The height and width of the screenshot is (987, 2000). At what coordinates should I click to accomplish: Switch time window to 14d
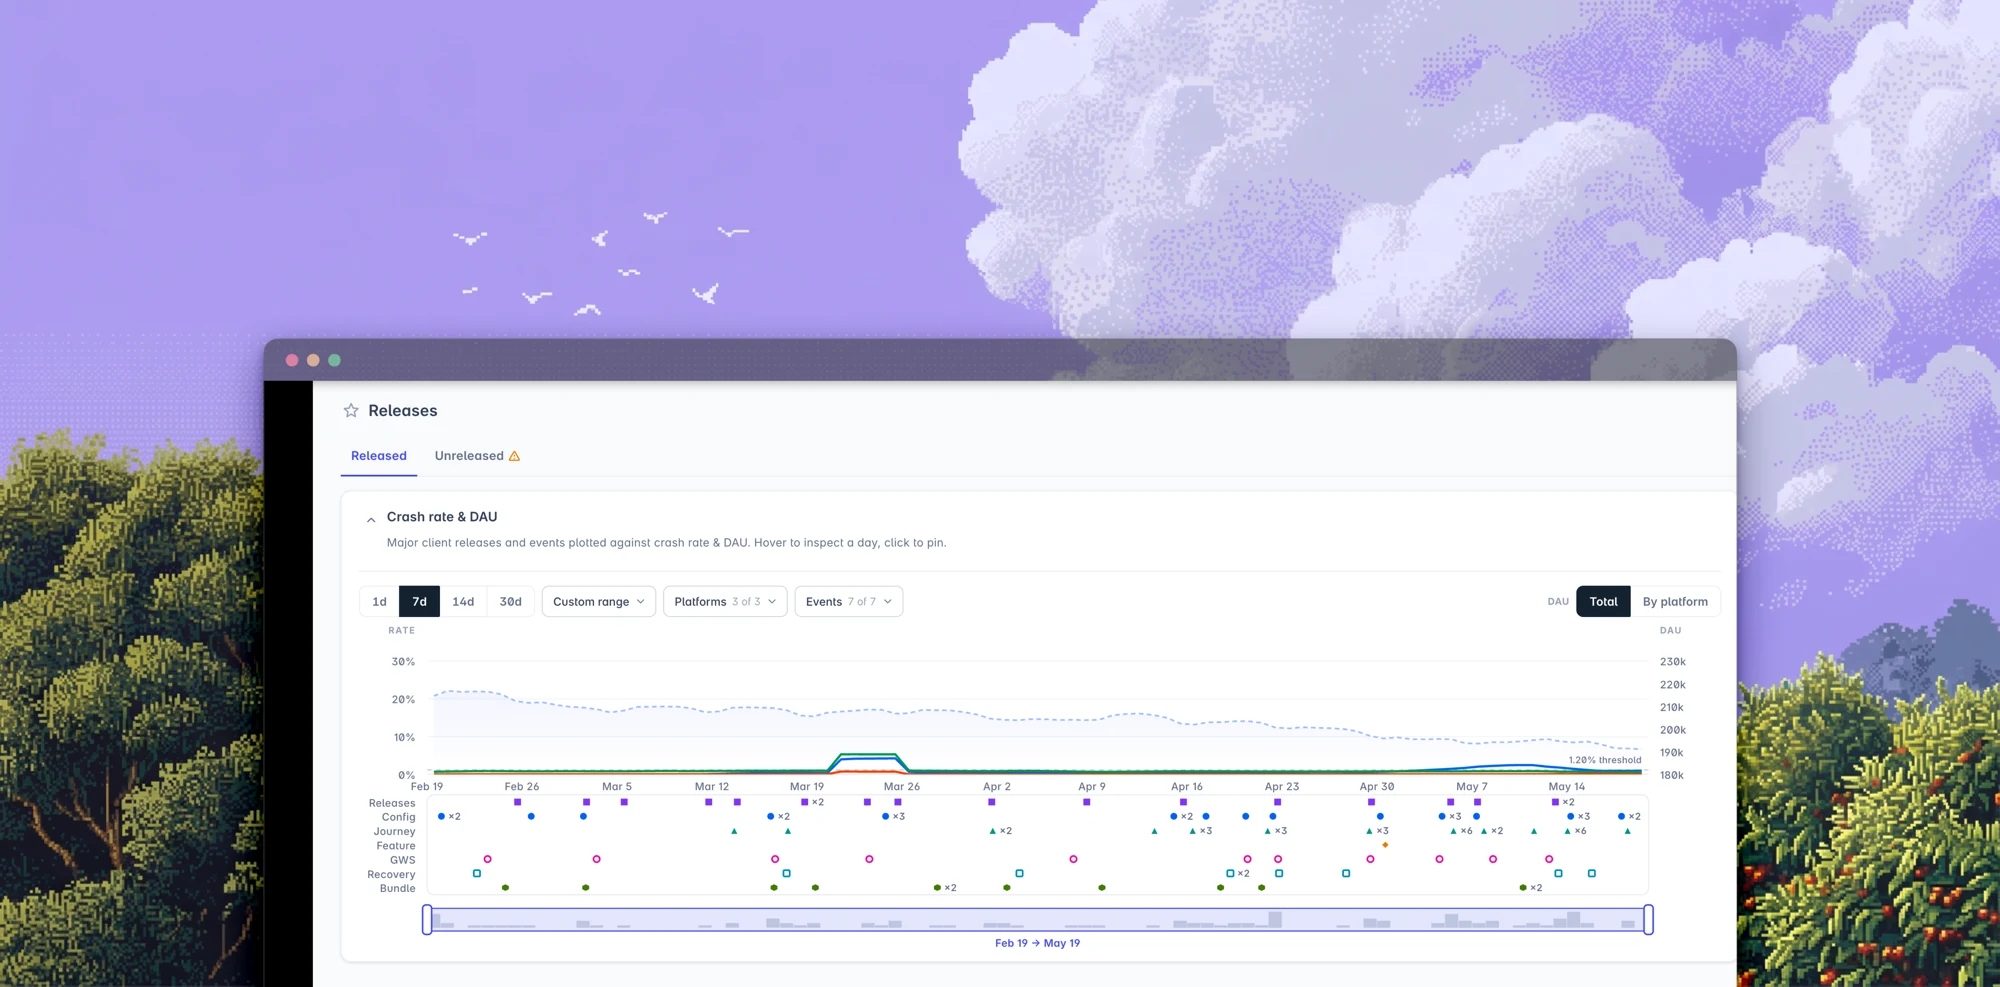click(x=463, y=602)
